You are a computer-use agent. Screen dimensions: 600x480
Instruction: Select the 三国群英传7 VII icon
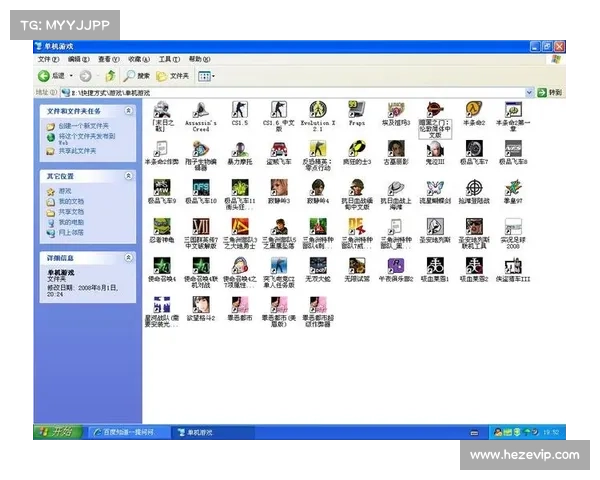tap(201, 227)
